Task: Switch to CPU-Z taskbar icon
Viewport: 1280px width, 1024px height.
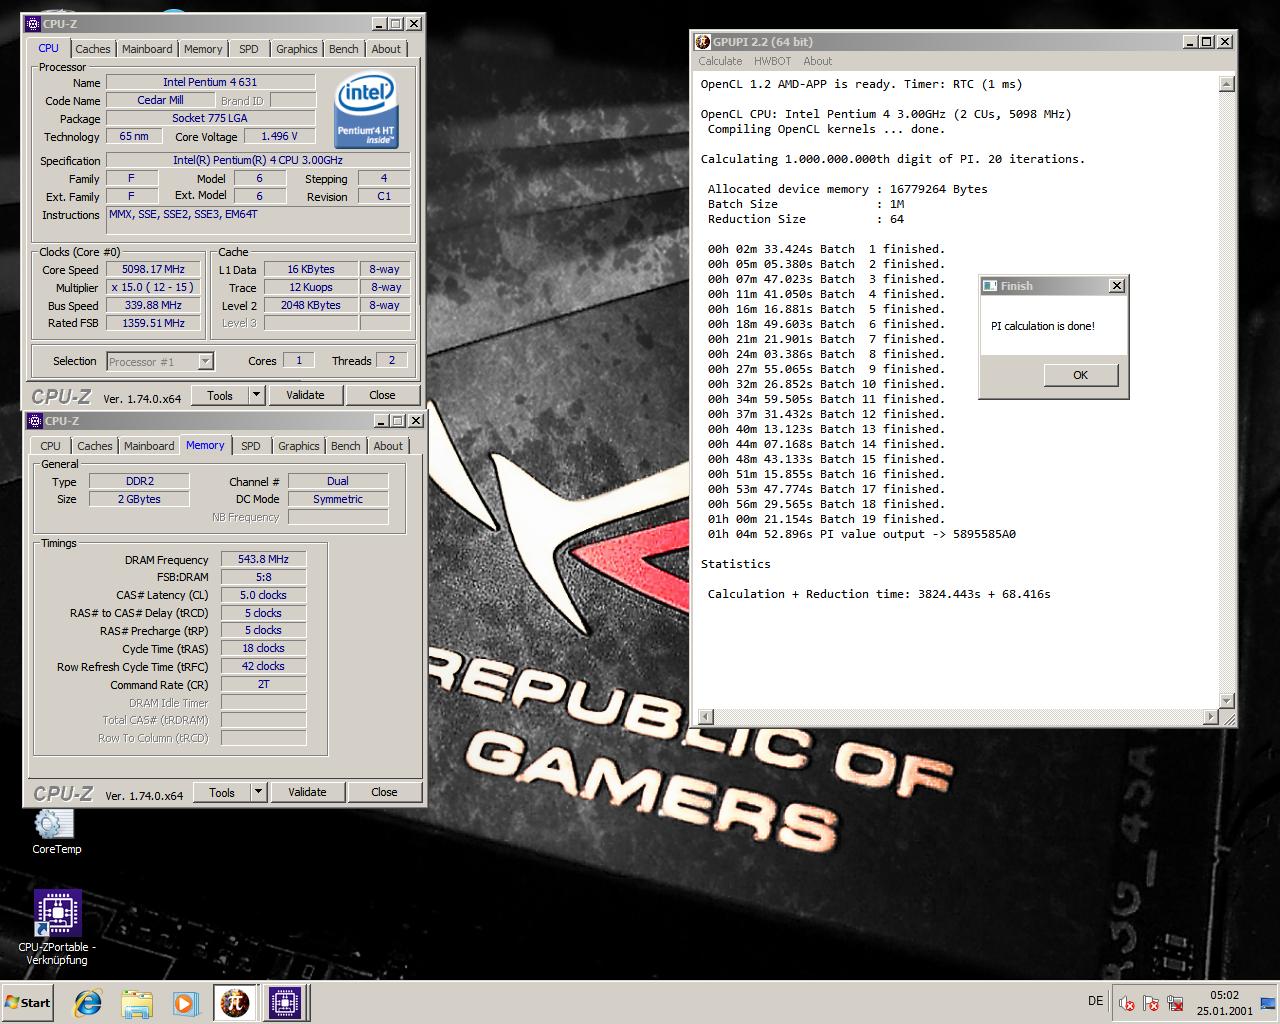Action: click(284, 1003)
